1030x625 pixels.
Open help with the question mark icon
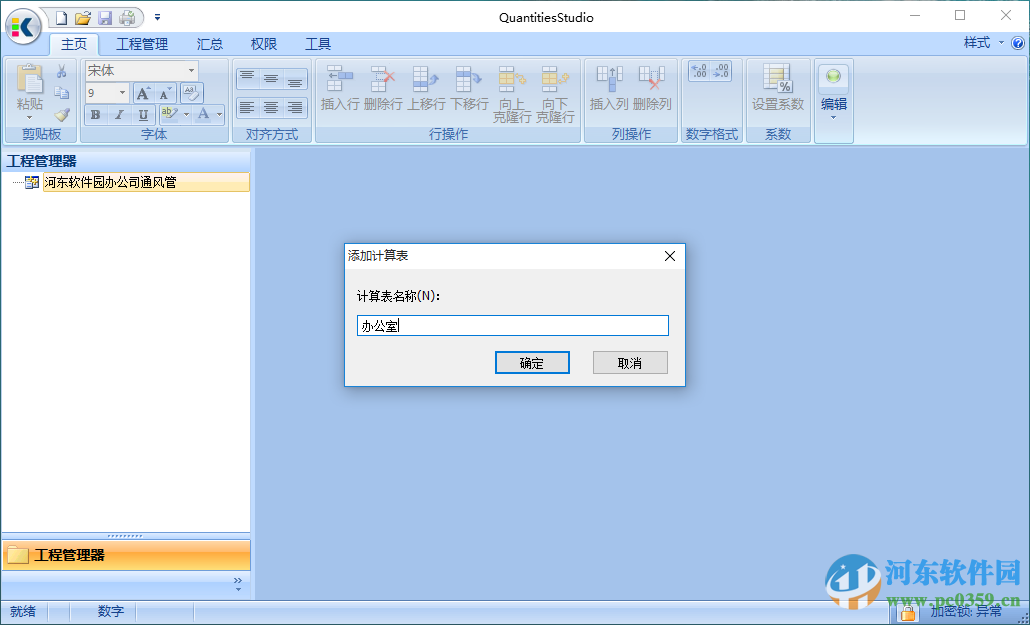click(1018, 43)
